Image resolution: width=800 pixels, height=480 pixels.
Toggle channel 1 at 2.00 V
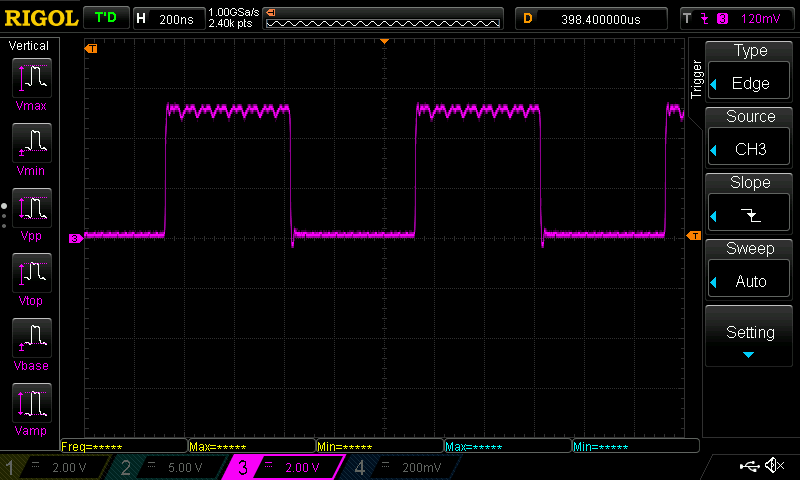[x=54, y=467]
